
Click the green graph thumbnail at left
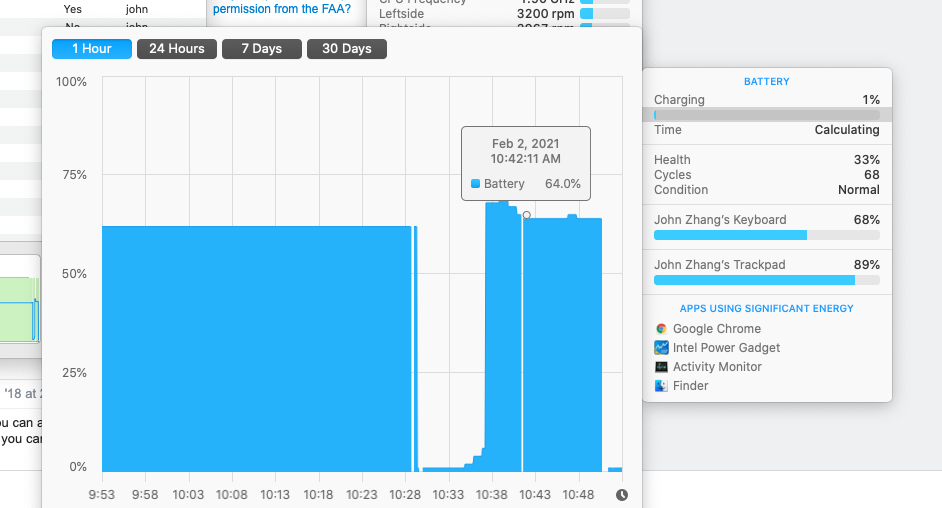19,309
